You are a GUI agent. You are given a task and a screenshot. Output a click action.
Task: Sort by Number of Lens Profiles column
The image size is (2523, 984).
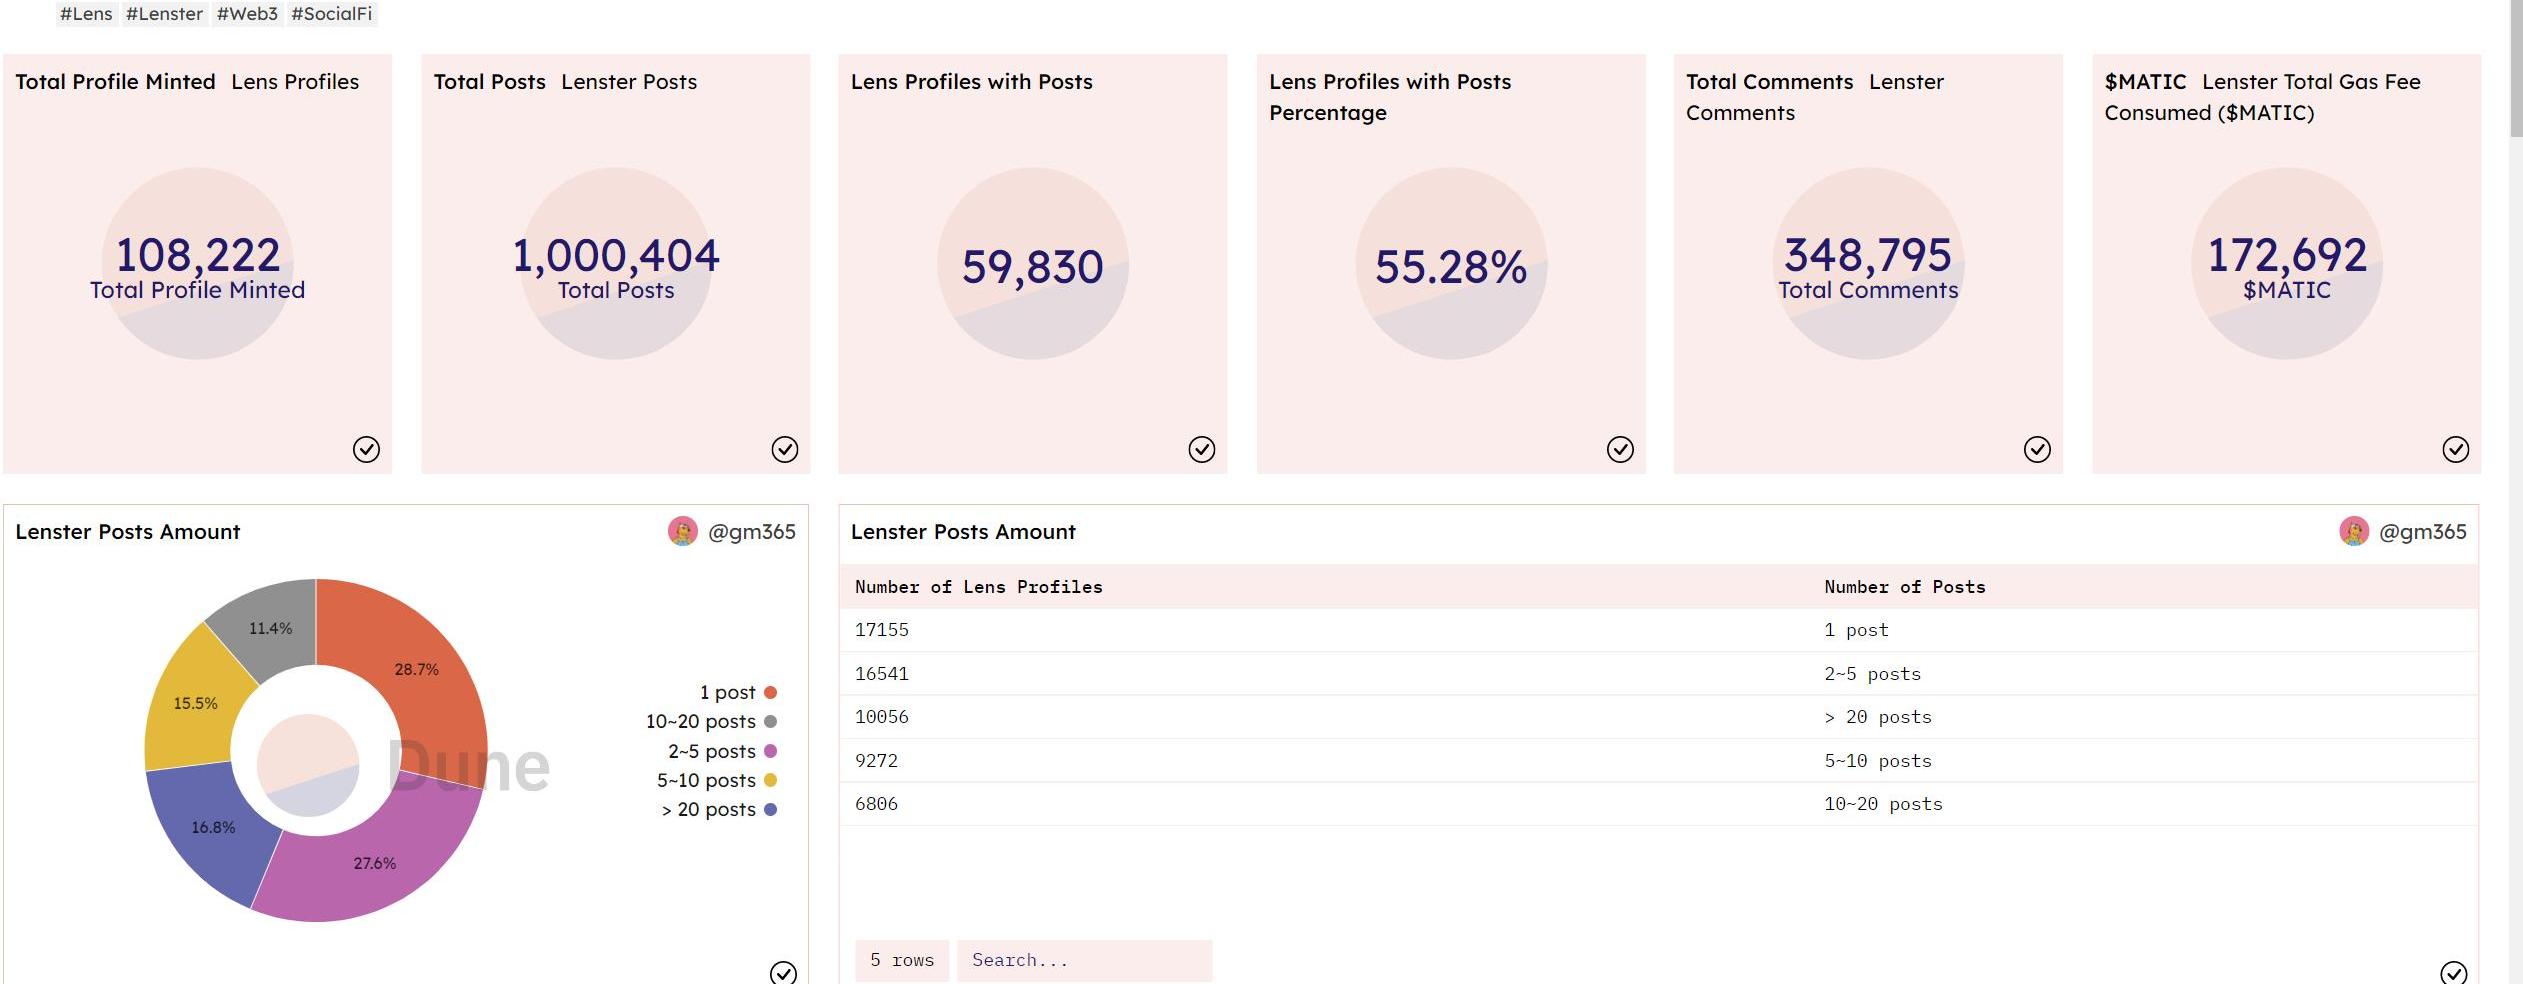[x=978, y=587]
